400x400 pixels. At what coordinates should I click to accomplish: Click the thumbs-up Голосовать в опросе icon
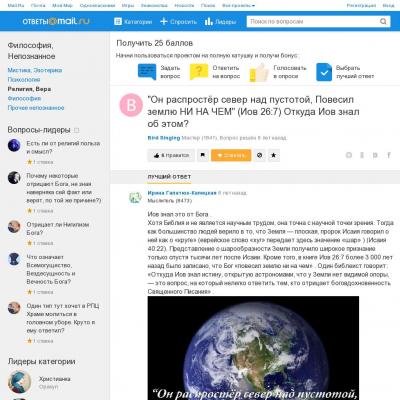click(259, 72)
